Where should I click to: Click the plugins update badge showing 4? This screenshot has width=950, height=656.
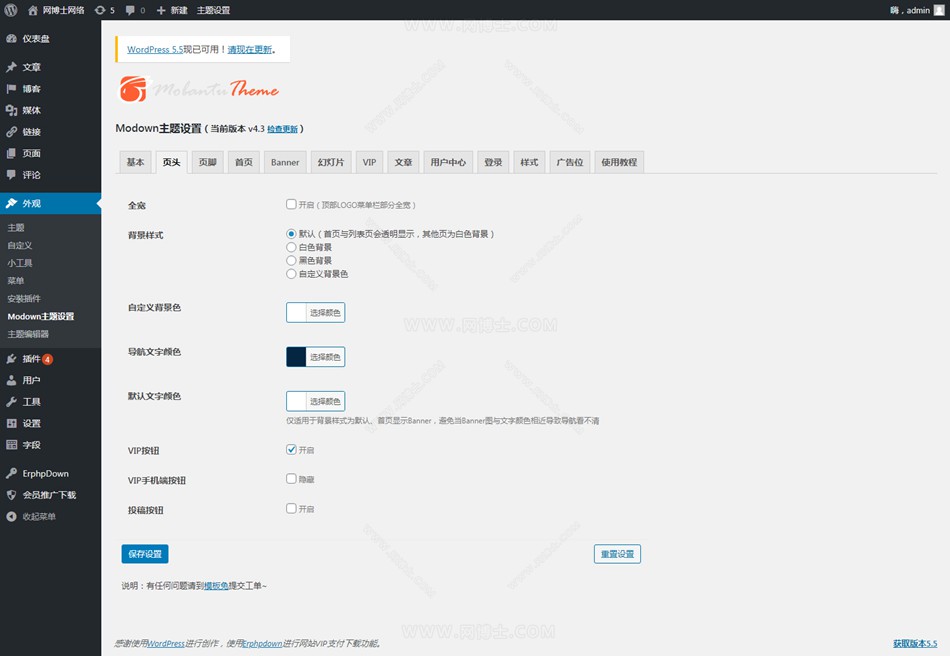[x=47, y=359]
